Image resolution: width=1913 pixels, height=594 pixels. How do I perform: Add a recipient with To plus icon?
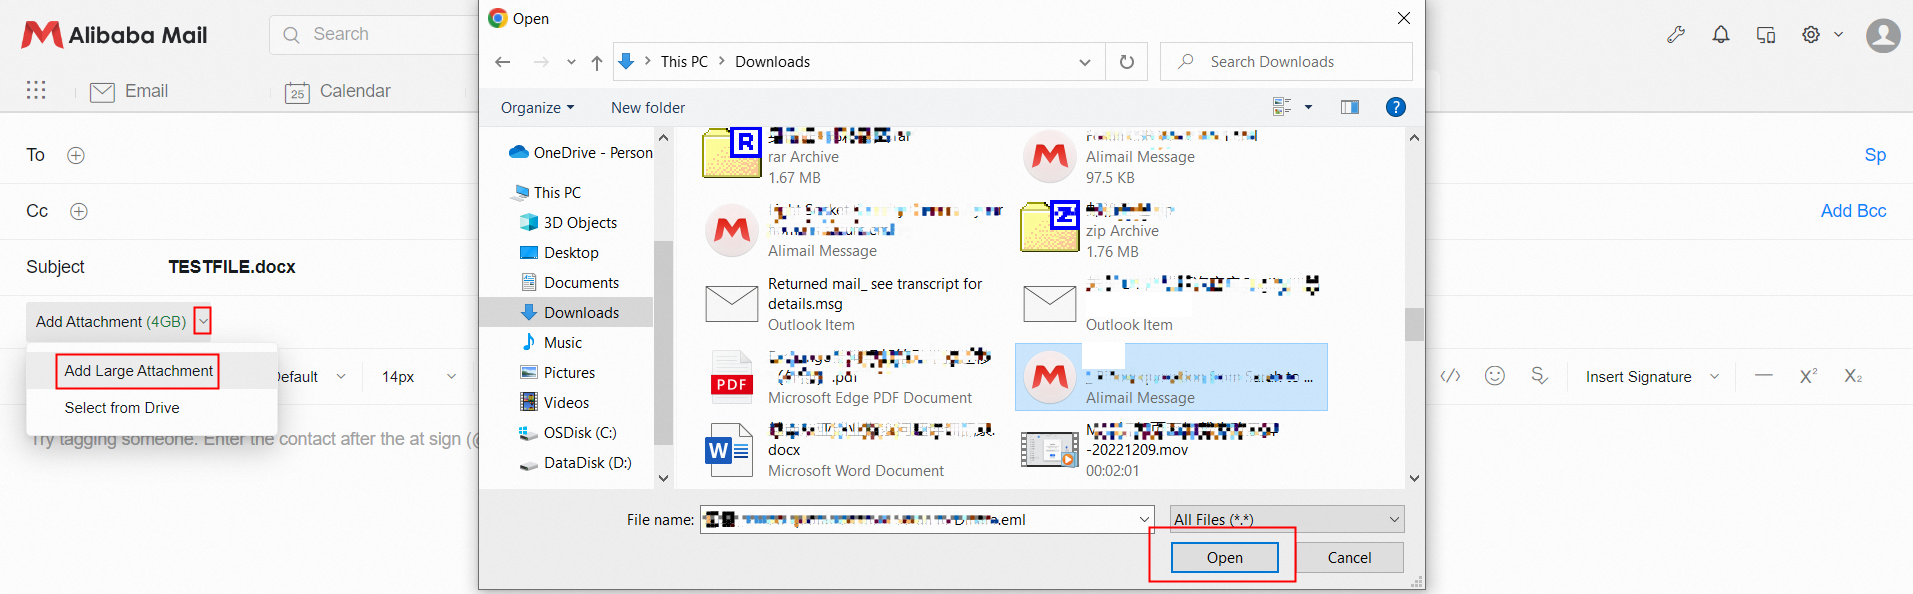[x=76, y=155]
